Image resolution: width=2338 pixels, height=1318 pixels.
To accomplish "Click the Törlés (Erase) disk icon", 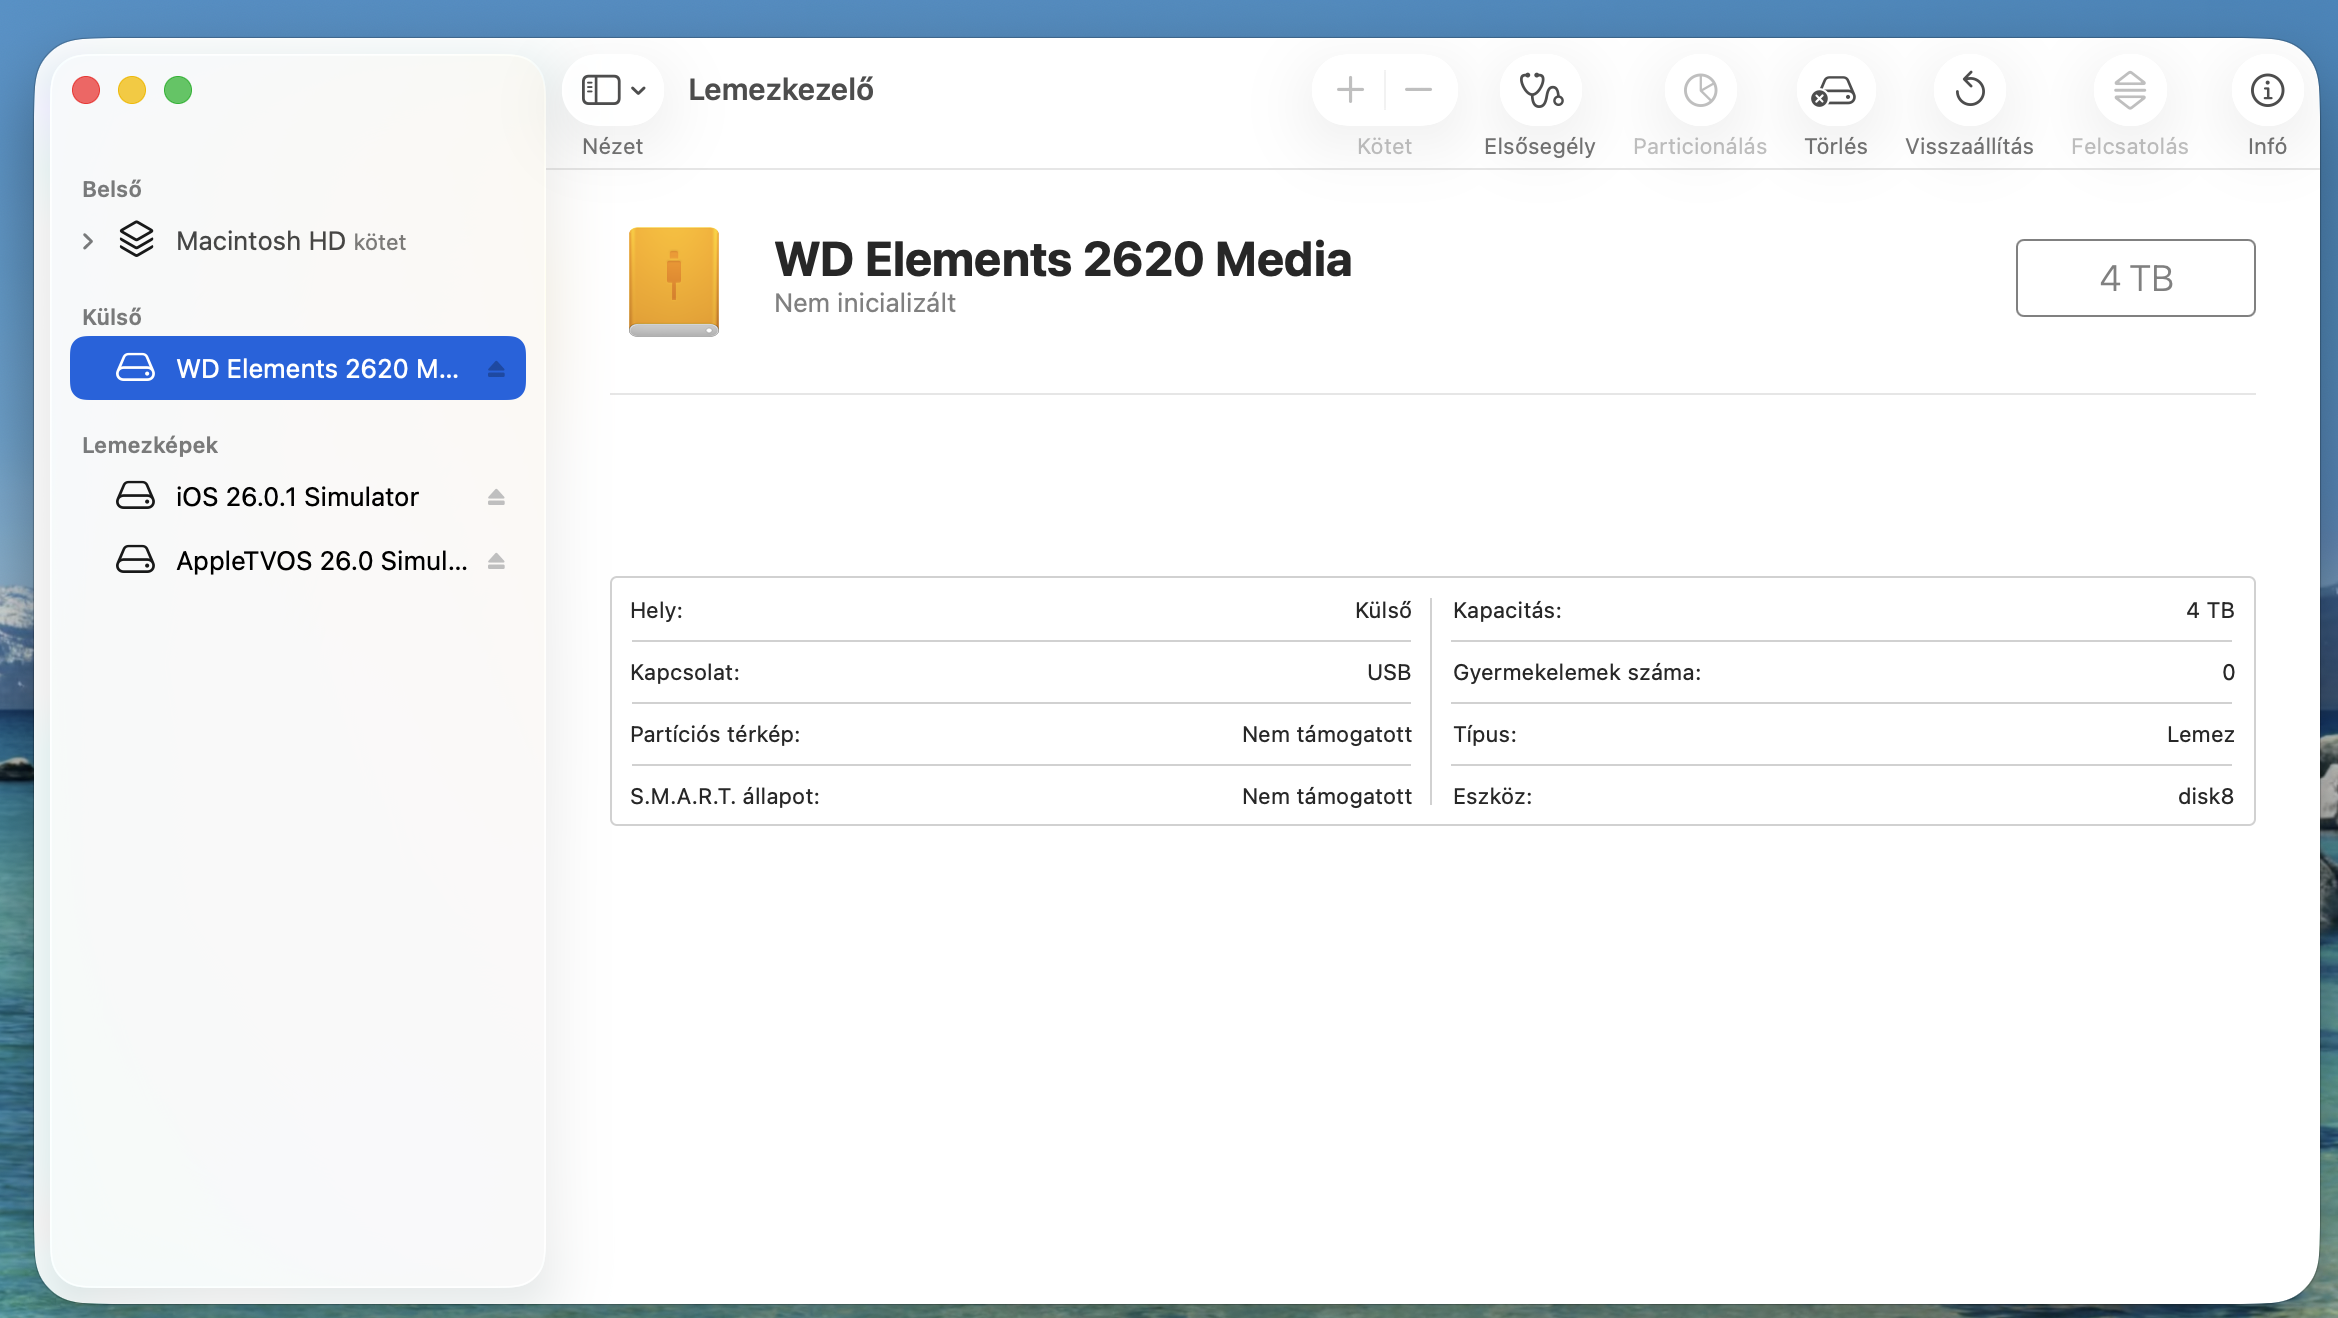I will coord(1834,90).
